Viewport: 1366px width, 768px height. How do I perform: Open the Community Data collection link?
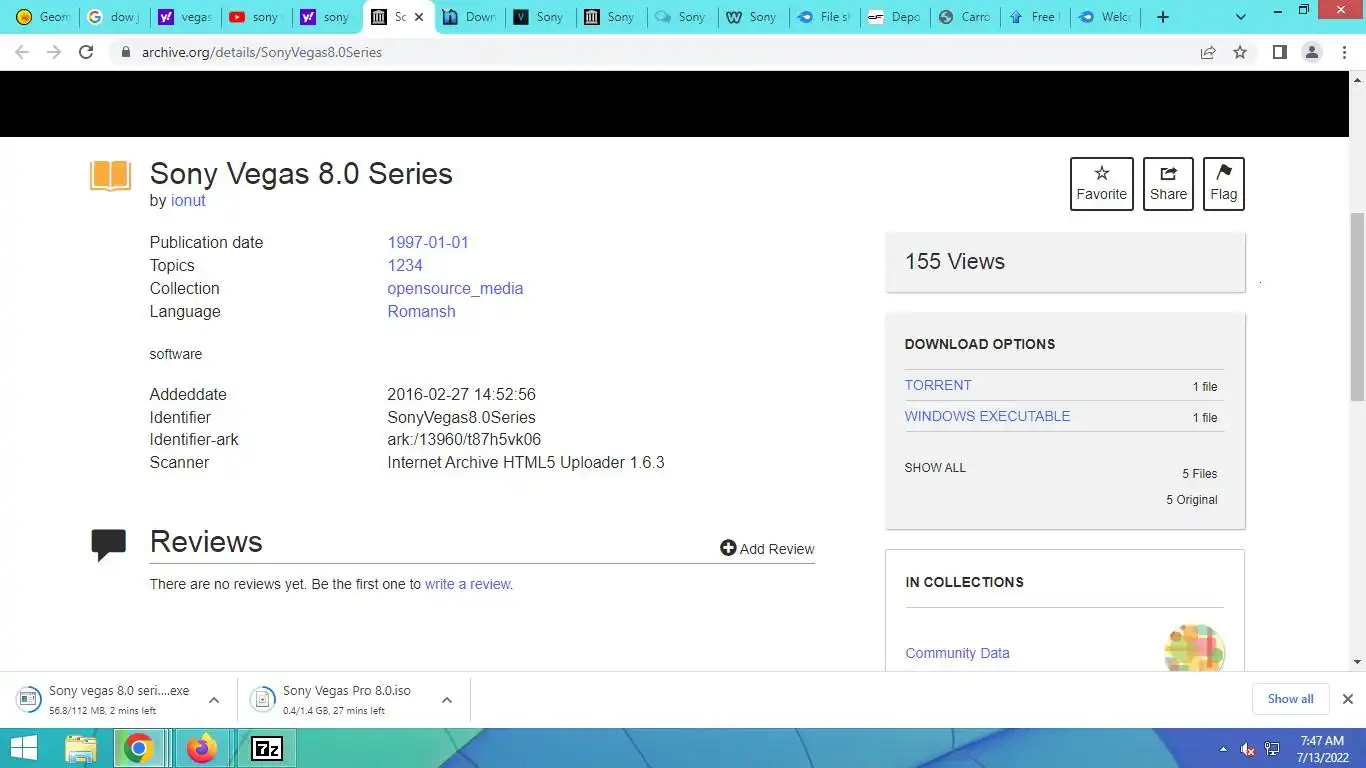click(957, 653)
